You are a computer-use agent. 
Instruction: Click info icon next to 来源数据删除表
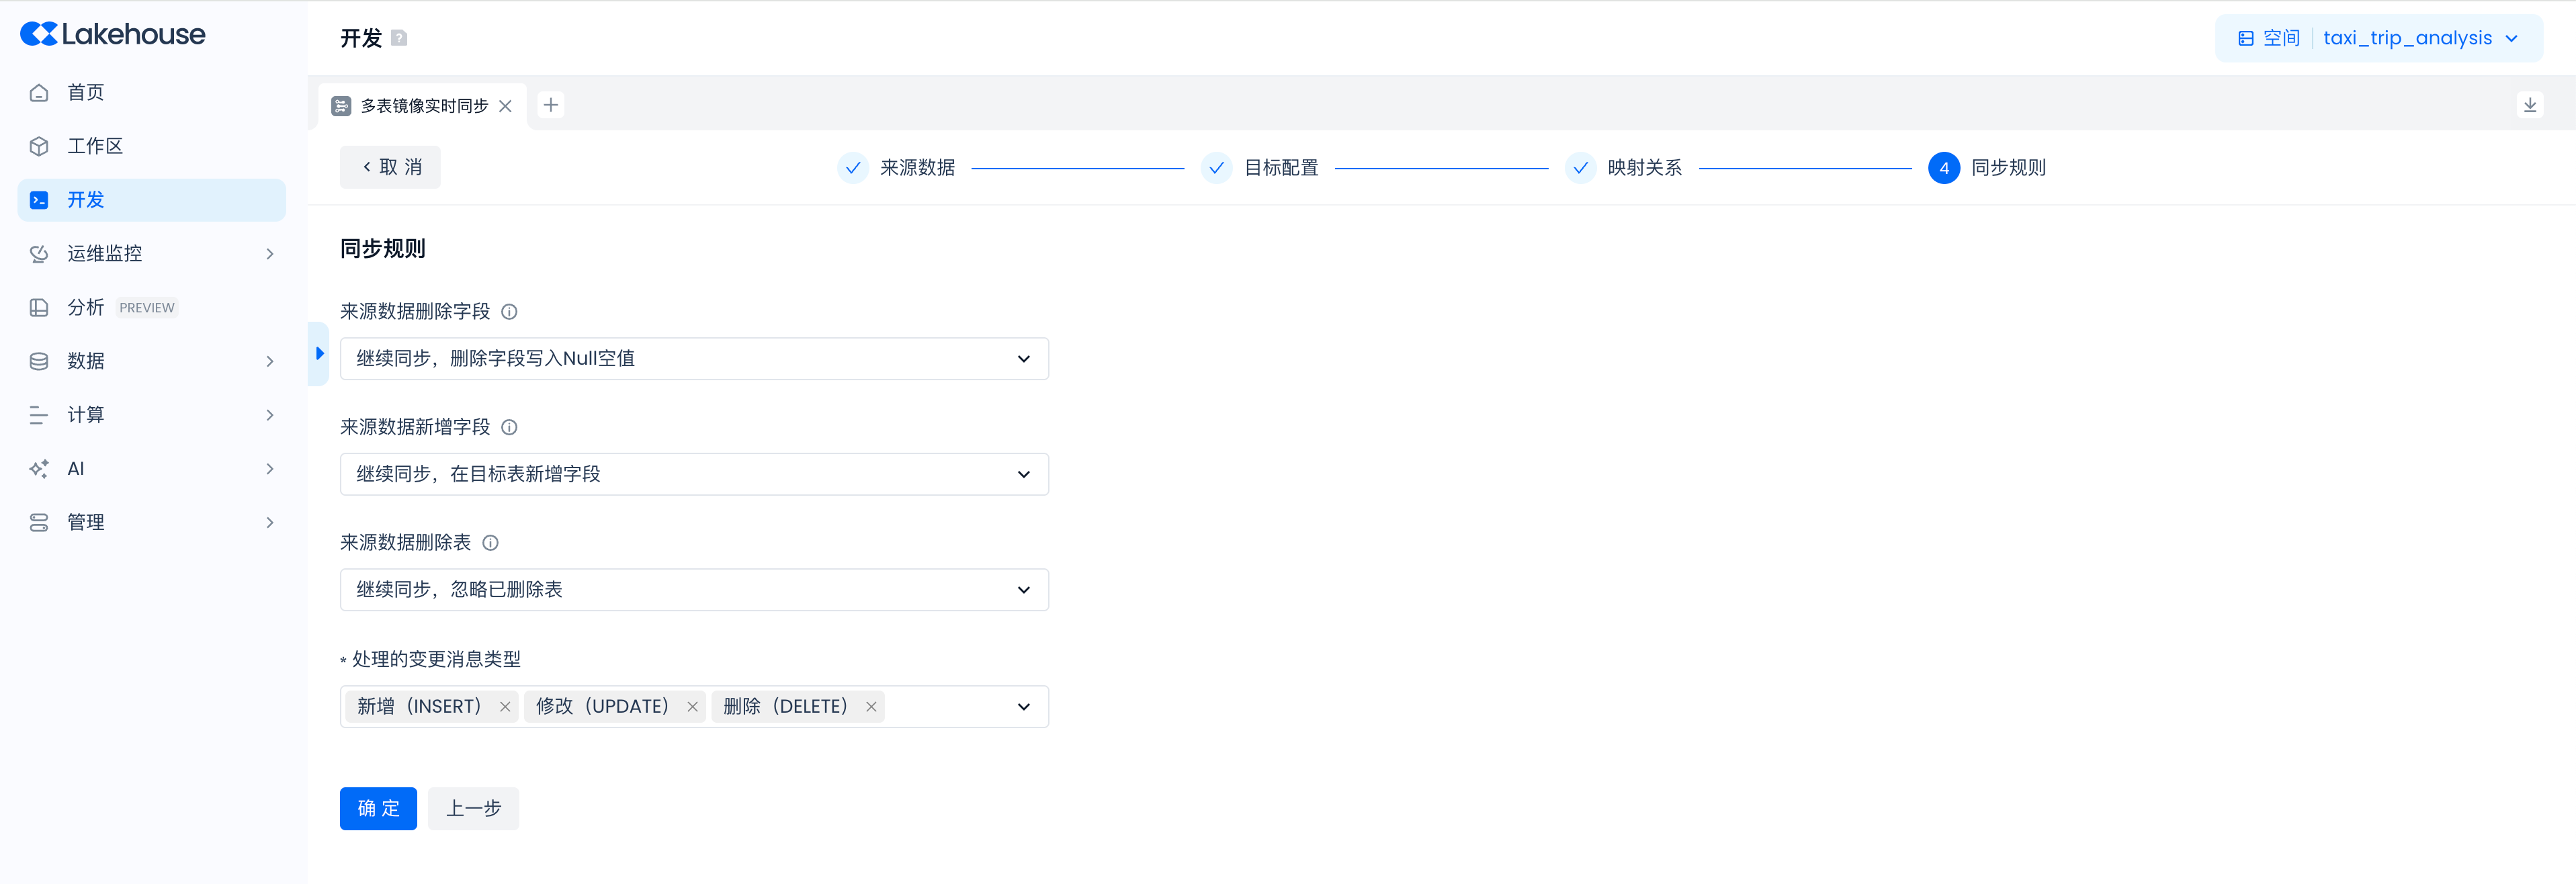490,543
